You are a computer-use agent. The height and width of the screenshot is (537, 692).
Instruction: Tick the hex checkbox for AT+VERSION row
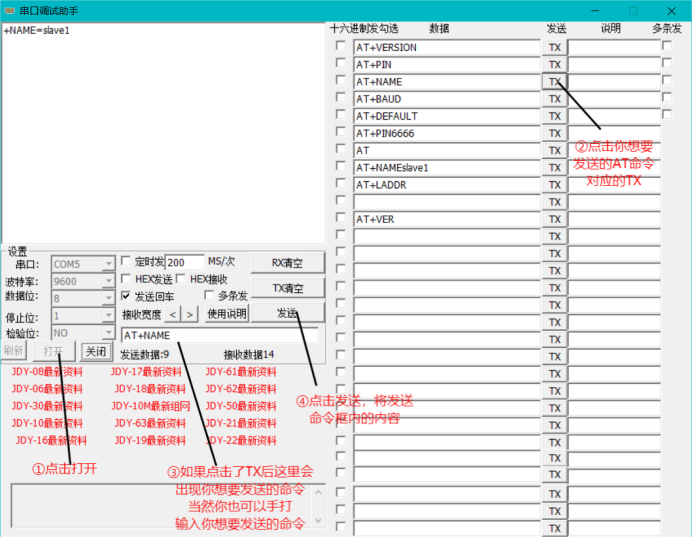[x=340, y=45]
